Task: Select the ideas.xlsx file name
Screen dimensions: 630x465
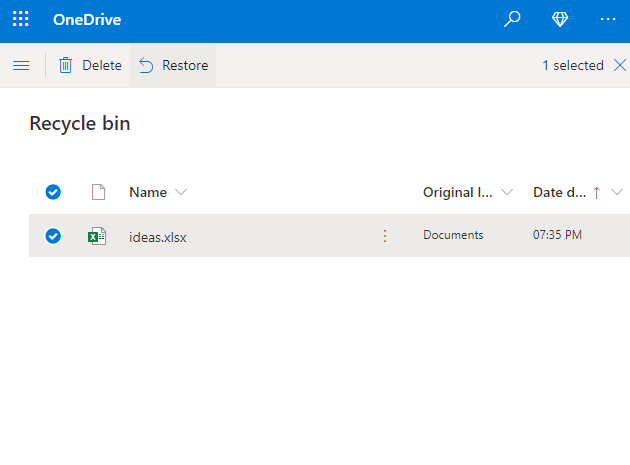Action: pyautogui.click(x=158, y=237)
